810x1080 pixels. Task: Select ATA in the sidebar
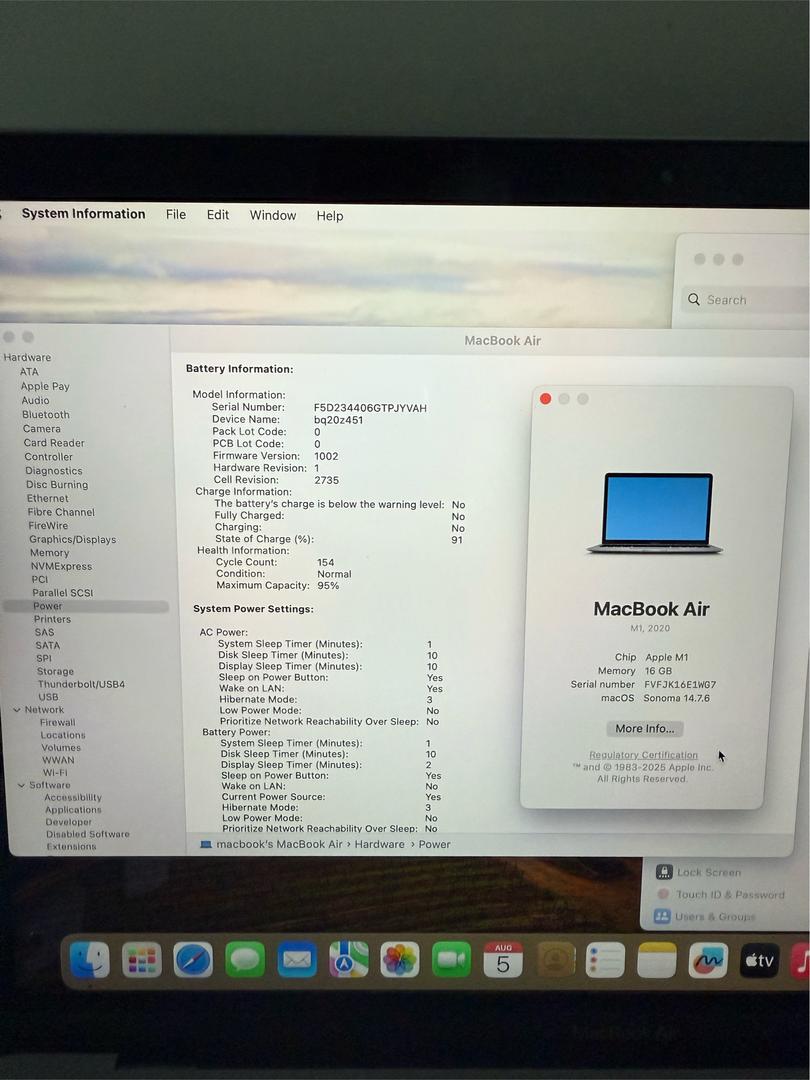click(29, 372)
